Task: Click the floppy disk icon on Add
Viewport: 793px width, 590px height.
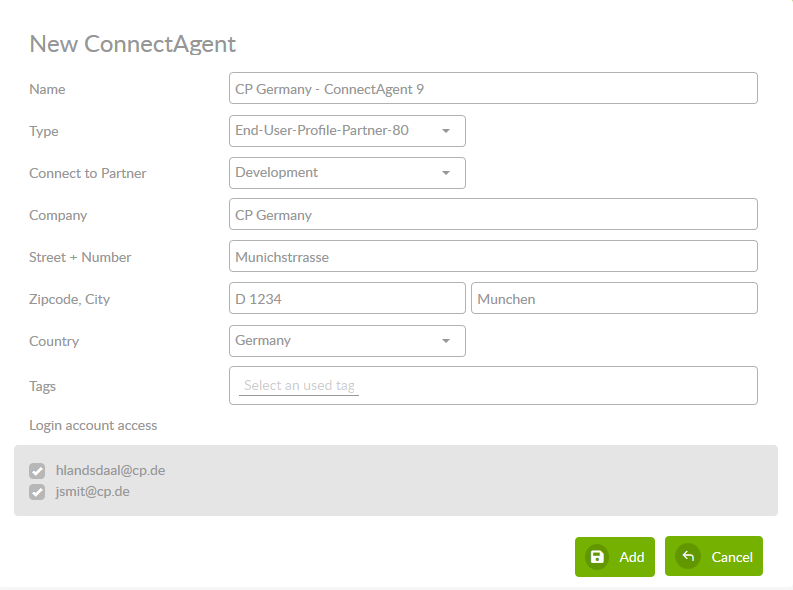Action: point(597,557)
